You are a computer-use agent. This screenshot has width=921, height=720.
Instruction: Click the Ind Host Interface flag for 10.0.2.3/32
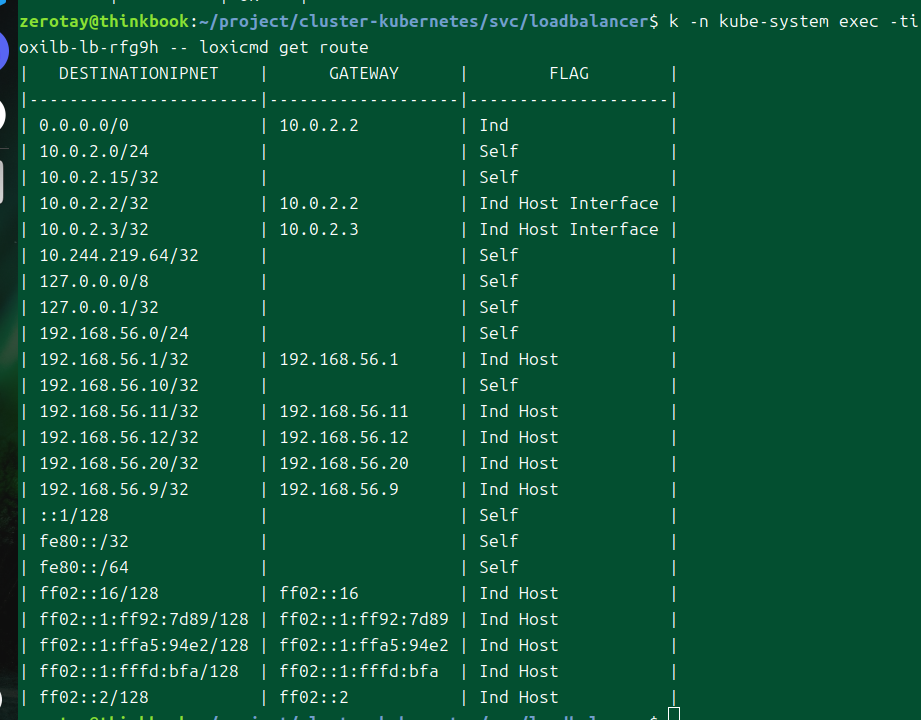(569, 229)
